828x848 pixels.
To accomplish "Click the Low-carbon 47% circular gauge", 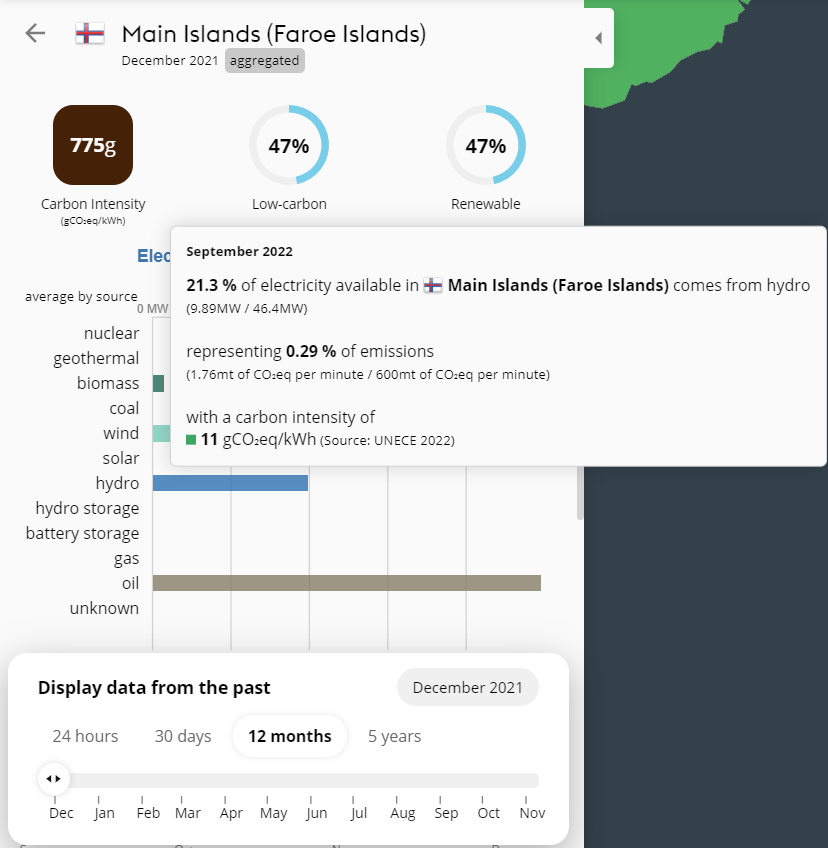I will click(289, 145).
